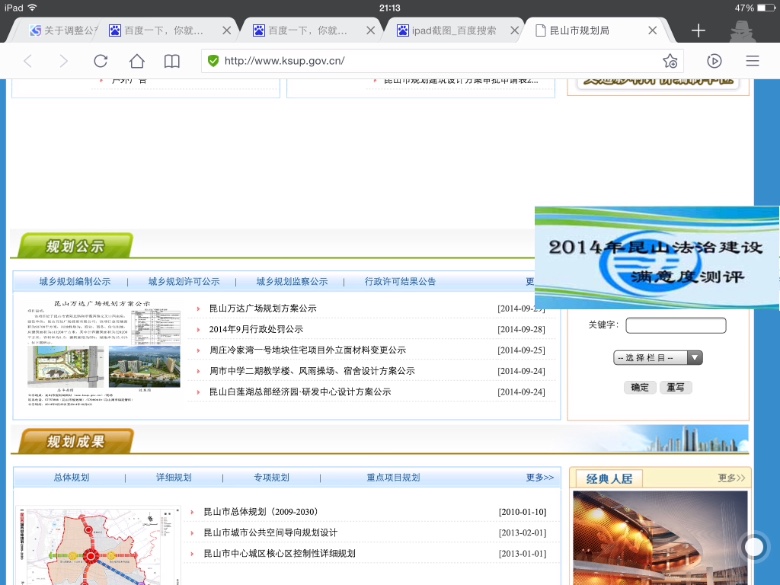Tap the circular play icon in toolbar

click(x=714, y=61)
